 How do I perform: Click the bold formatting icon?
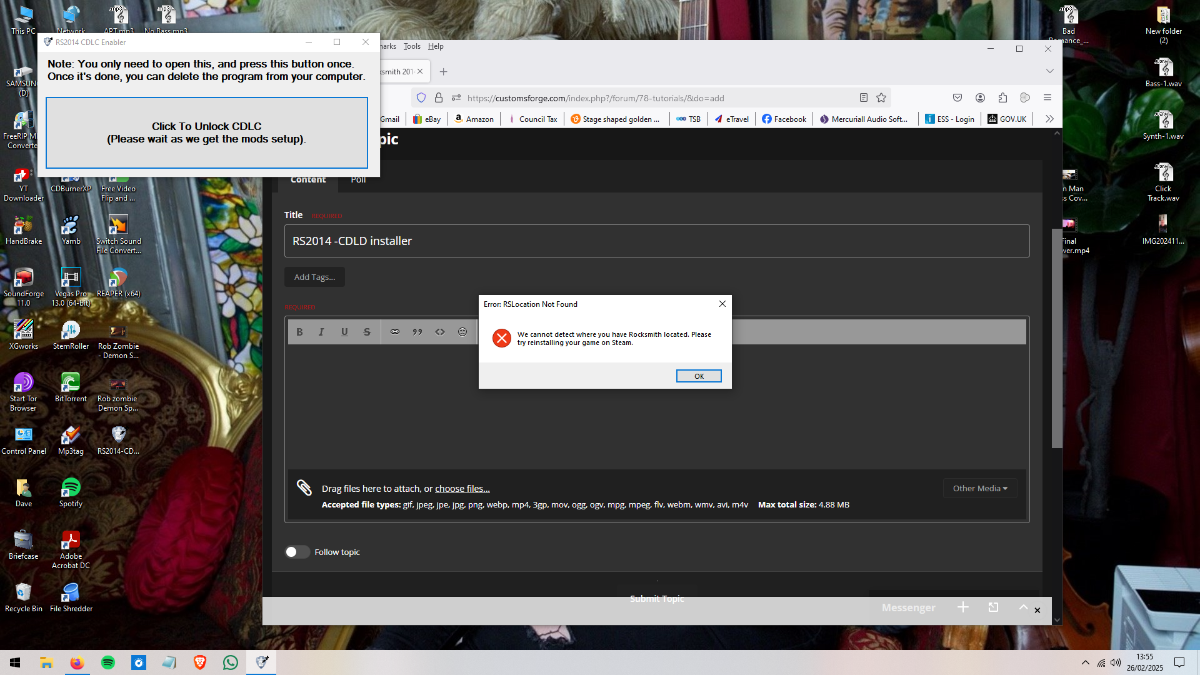point(299,332)
